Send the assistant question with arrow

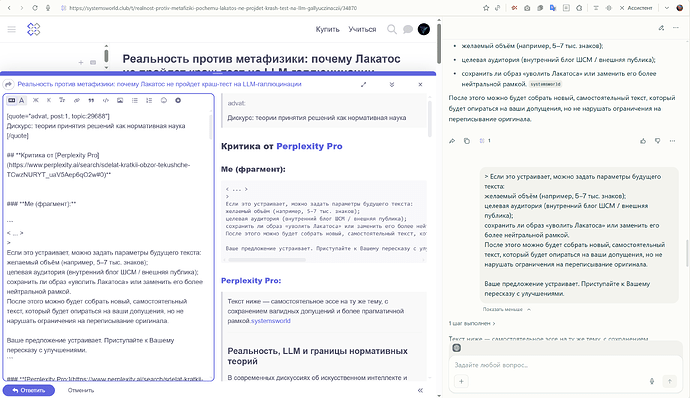(x=669, y=381)
